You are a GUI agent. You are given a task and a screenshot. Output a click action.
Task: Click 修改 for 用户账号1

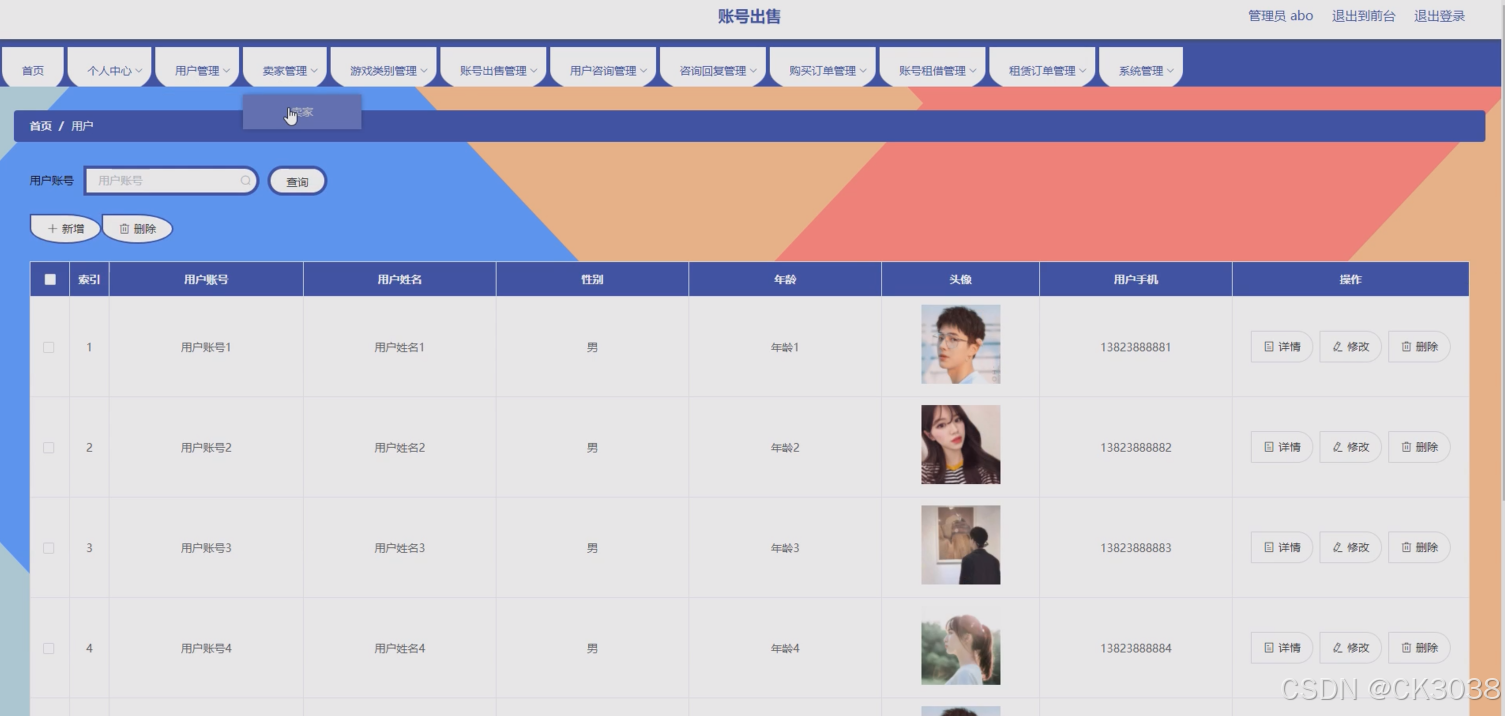[x=1350, y=347]
